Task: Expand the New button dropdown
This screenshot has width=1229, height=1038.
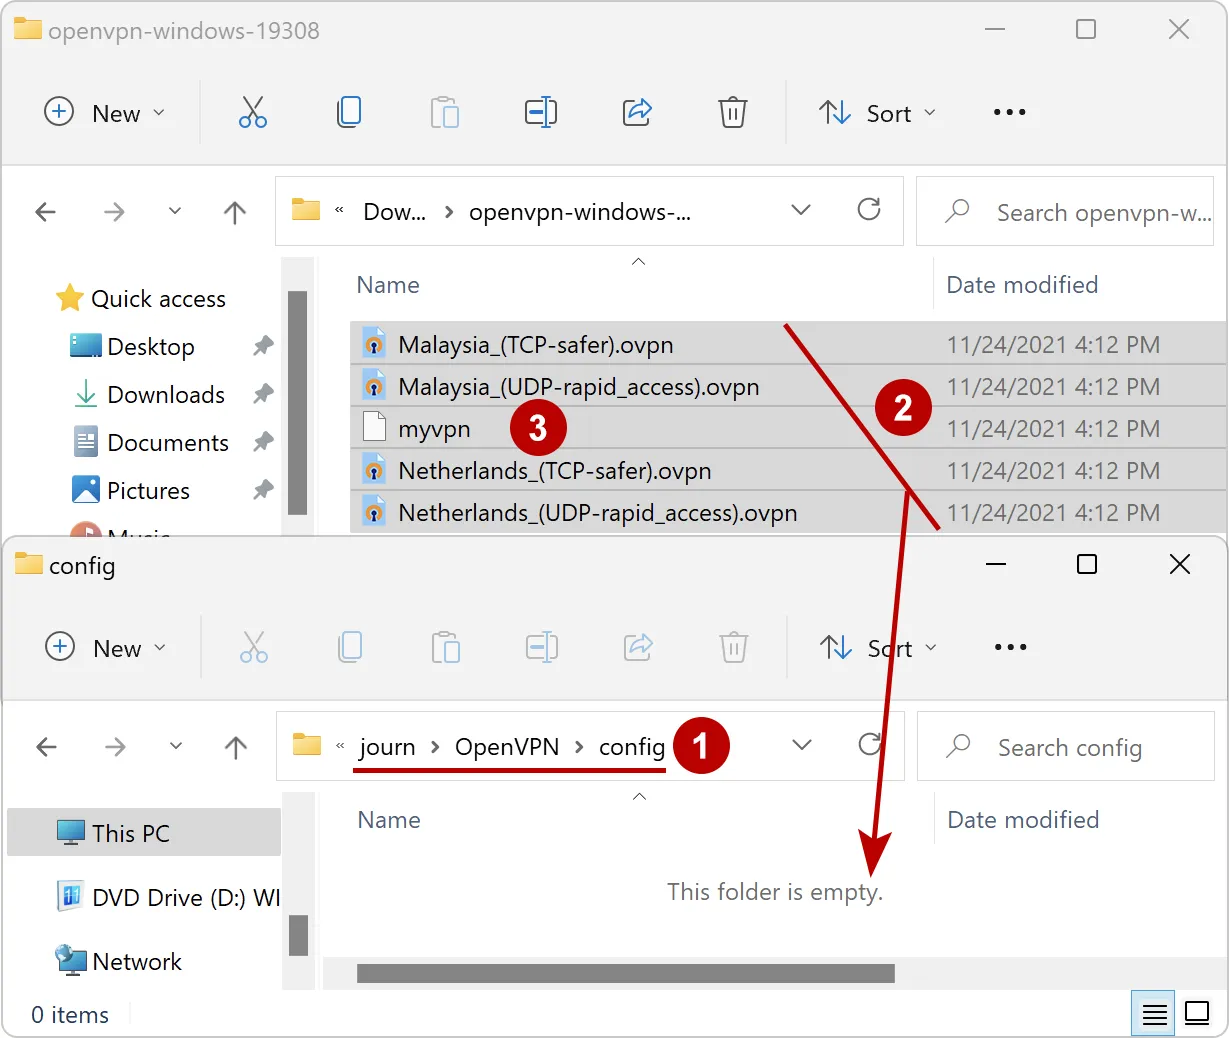Action: point(161,112)
